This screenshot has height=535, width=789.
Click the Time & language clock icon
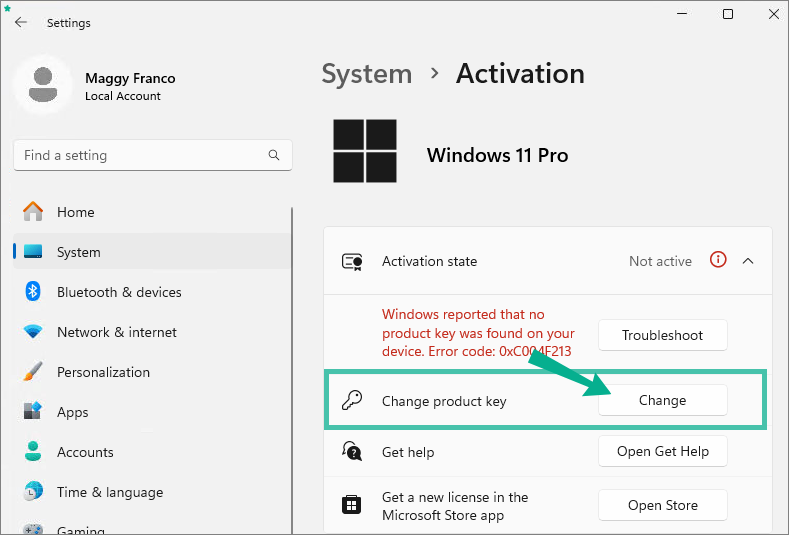click(33, 491)
